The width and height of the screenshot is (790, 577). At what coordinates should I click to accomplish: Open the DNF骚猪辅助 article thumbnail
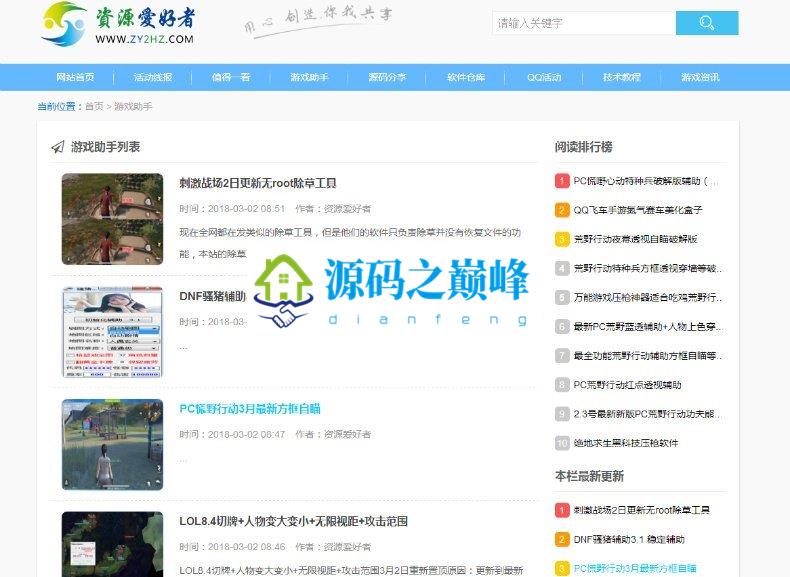[112, 332]
